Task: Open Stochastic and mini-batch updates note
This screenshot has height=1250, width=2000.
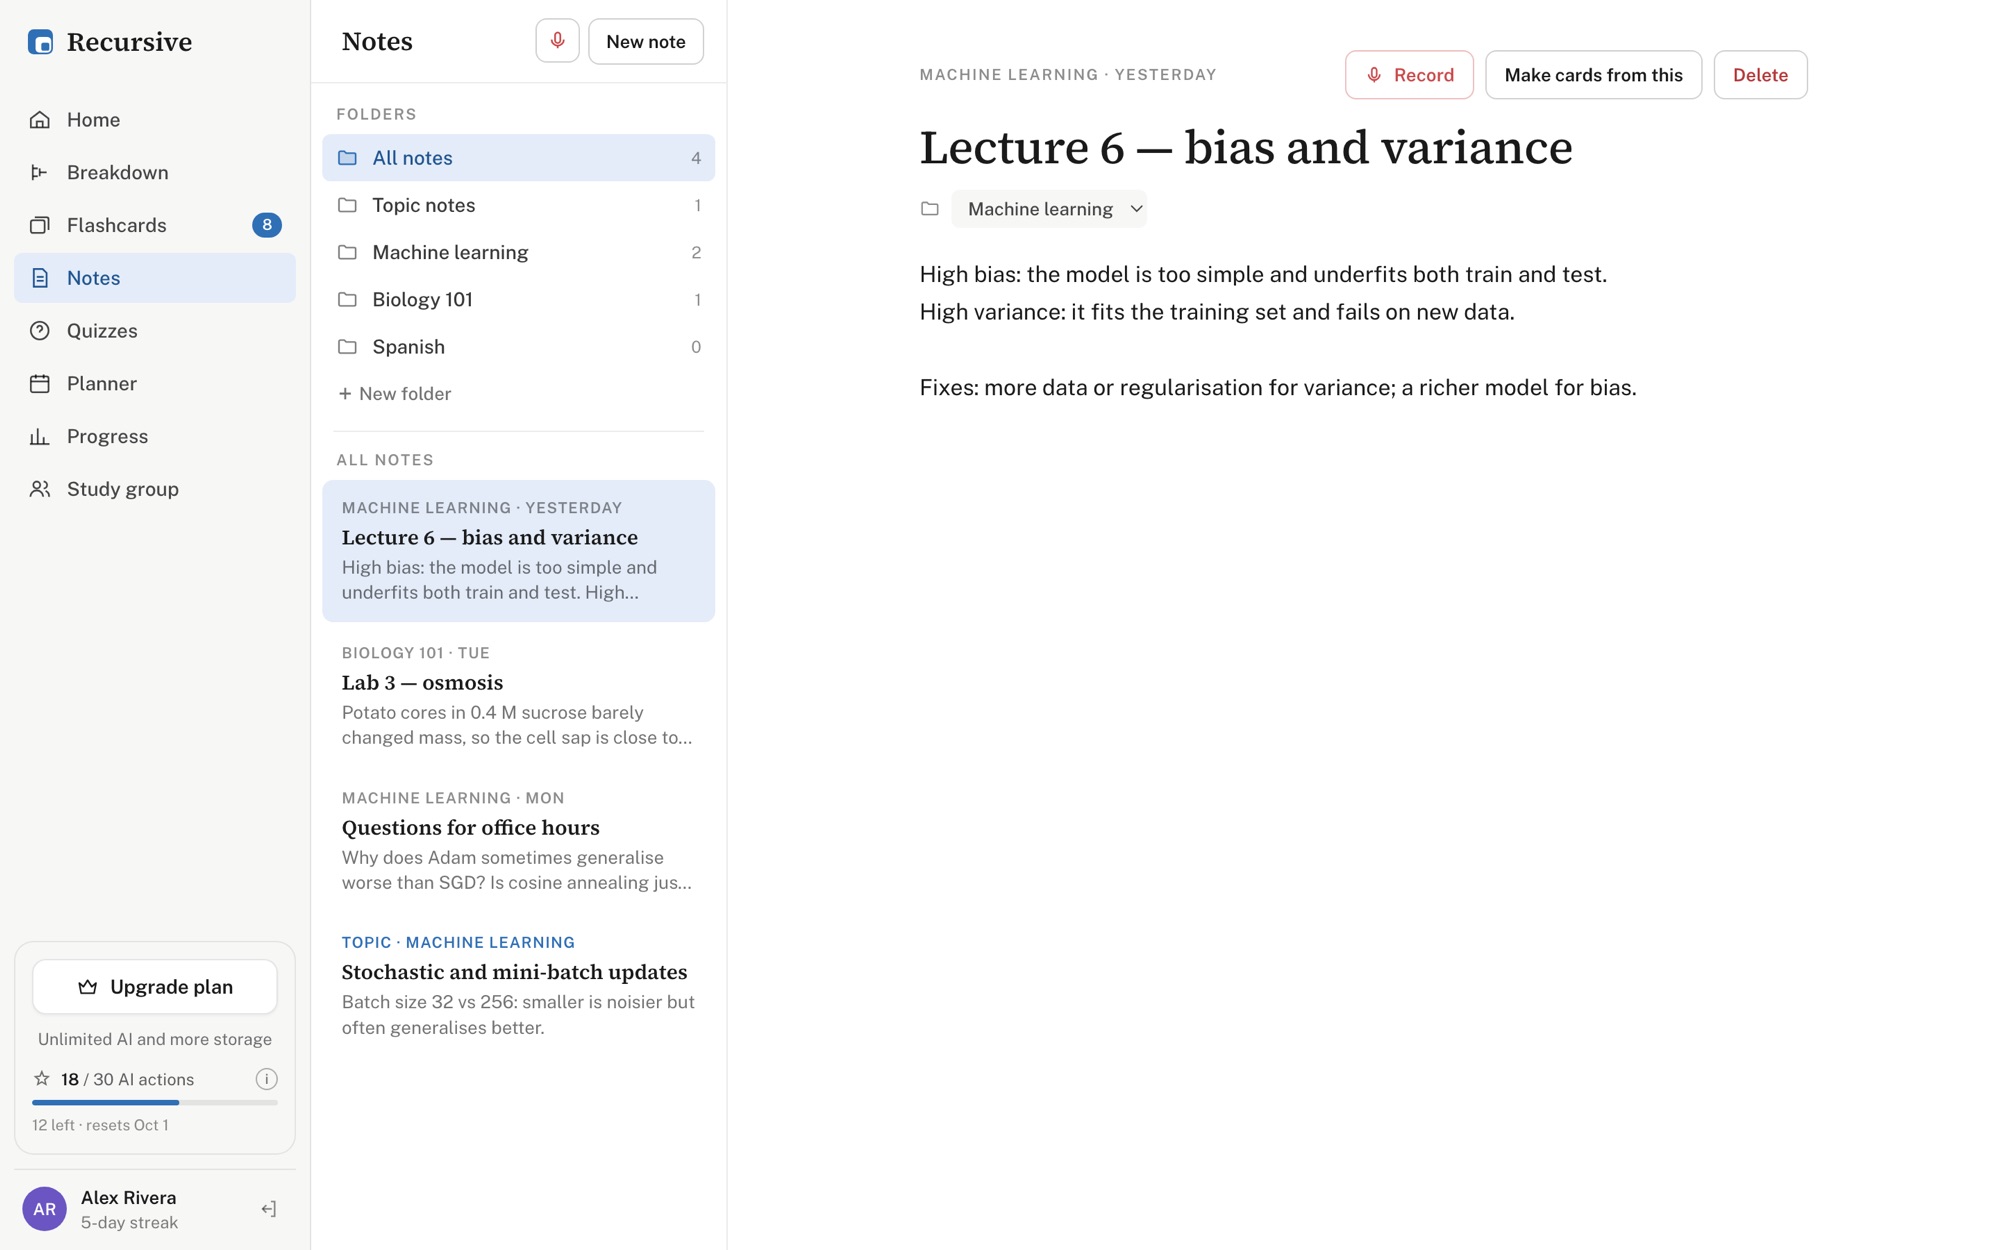Action: [518, 986]
